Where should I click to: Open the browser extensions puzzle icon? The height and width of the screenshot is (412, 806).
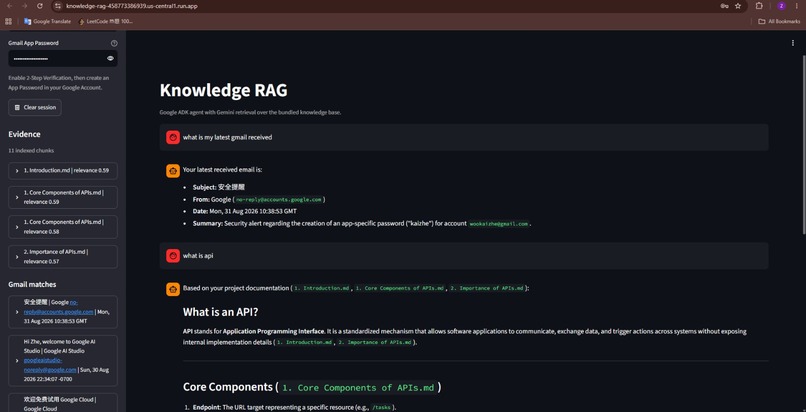759,6
